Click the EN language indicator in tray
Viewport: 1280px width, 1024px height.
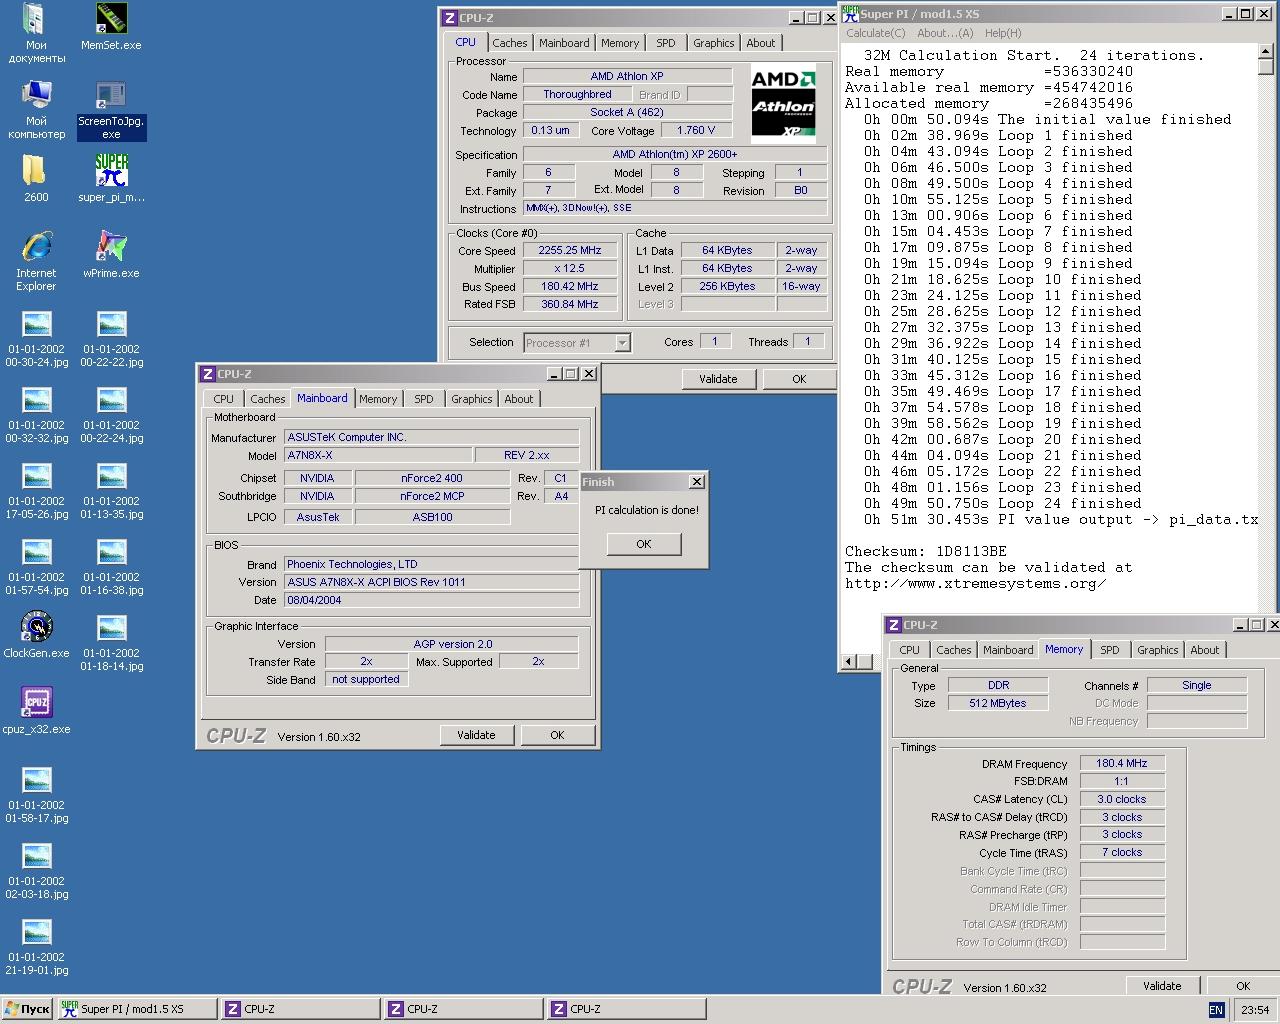[1216, 1010]
